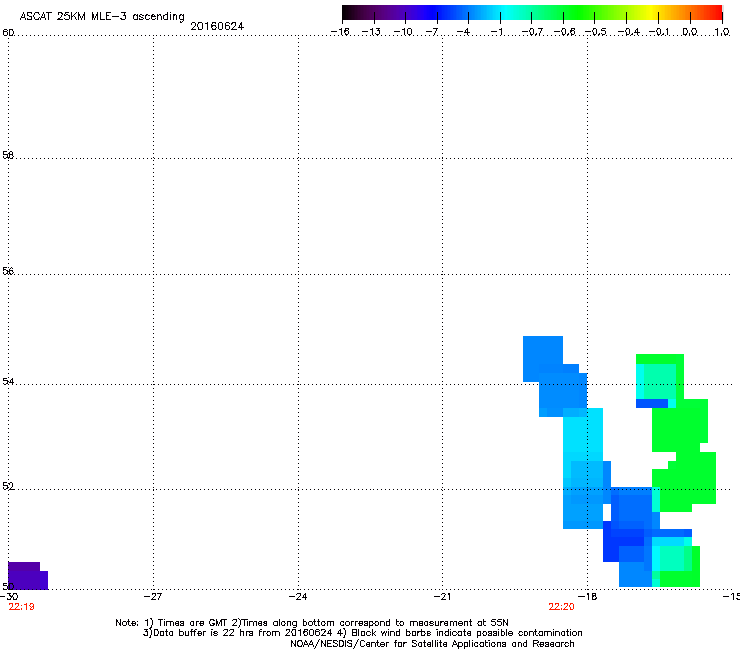Click the latitude label '52'

(x=8, y=486)
